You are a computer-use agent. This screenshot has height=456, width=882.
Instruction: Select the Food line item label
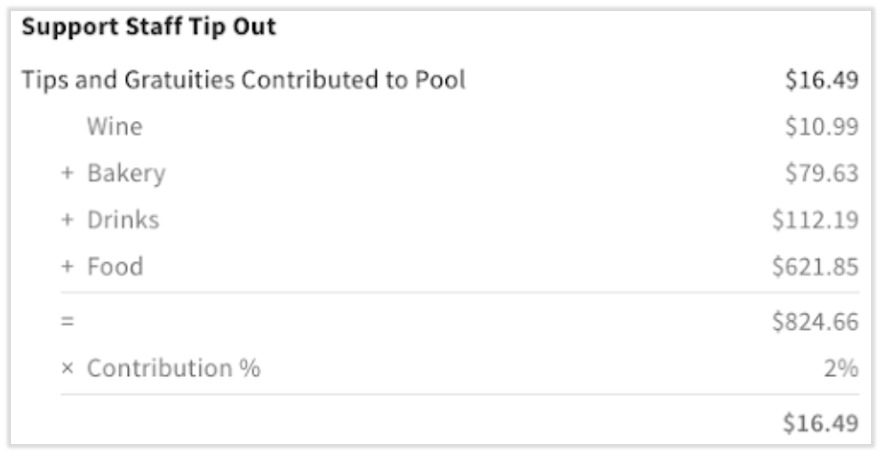pyautogui.click(x=115, y=267)
